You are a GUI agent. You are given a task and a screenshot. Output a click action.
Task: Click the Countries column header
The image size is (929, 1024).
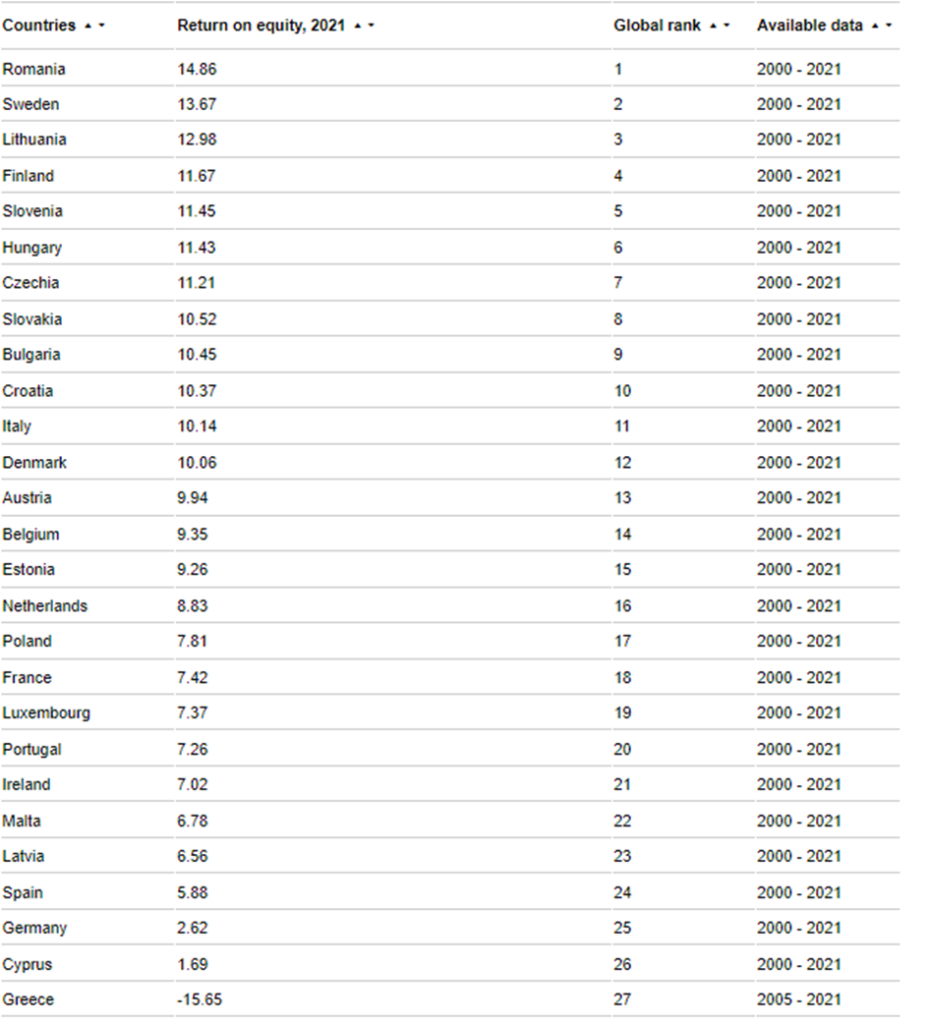click(x=39, y=26)
